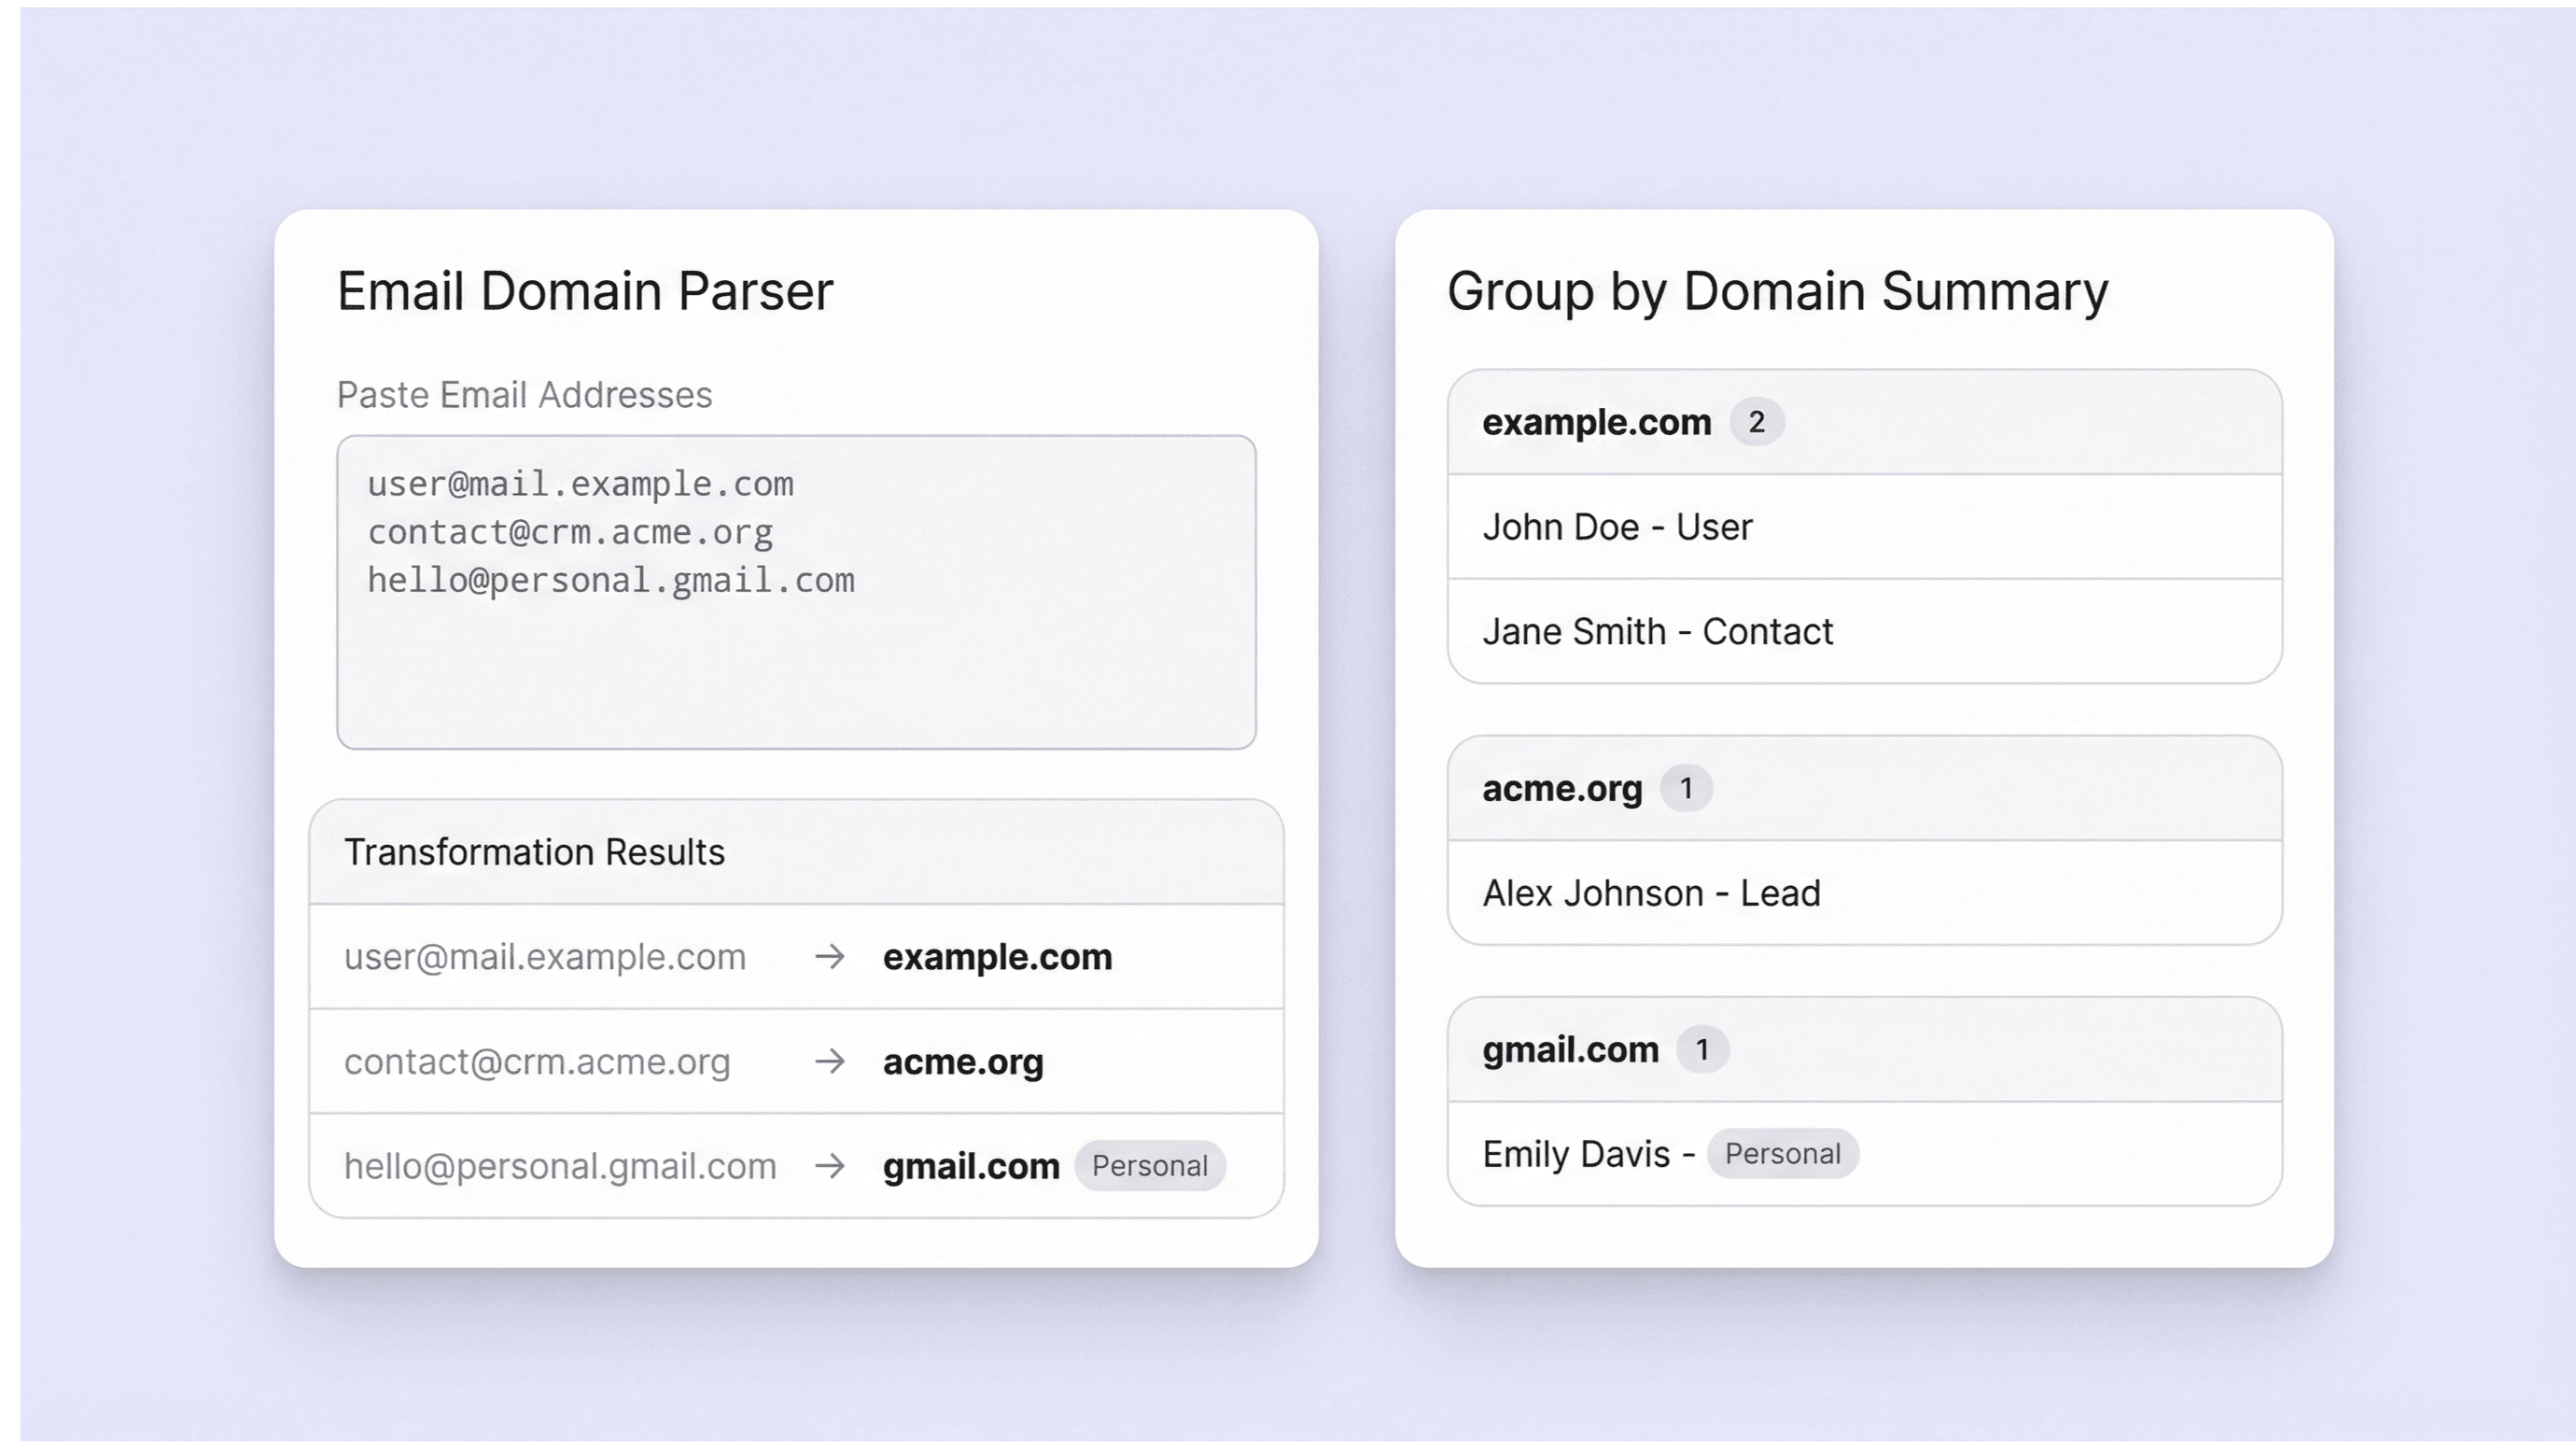The image size is (2576, 1448).
Task: Click the count badge on gmail.com group
Action: [x=1702, y=1050]
